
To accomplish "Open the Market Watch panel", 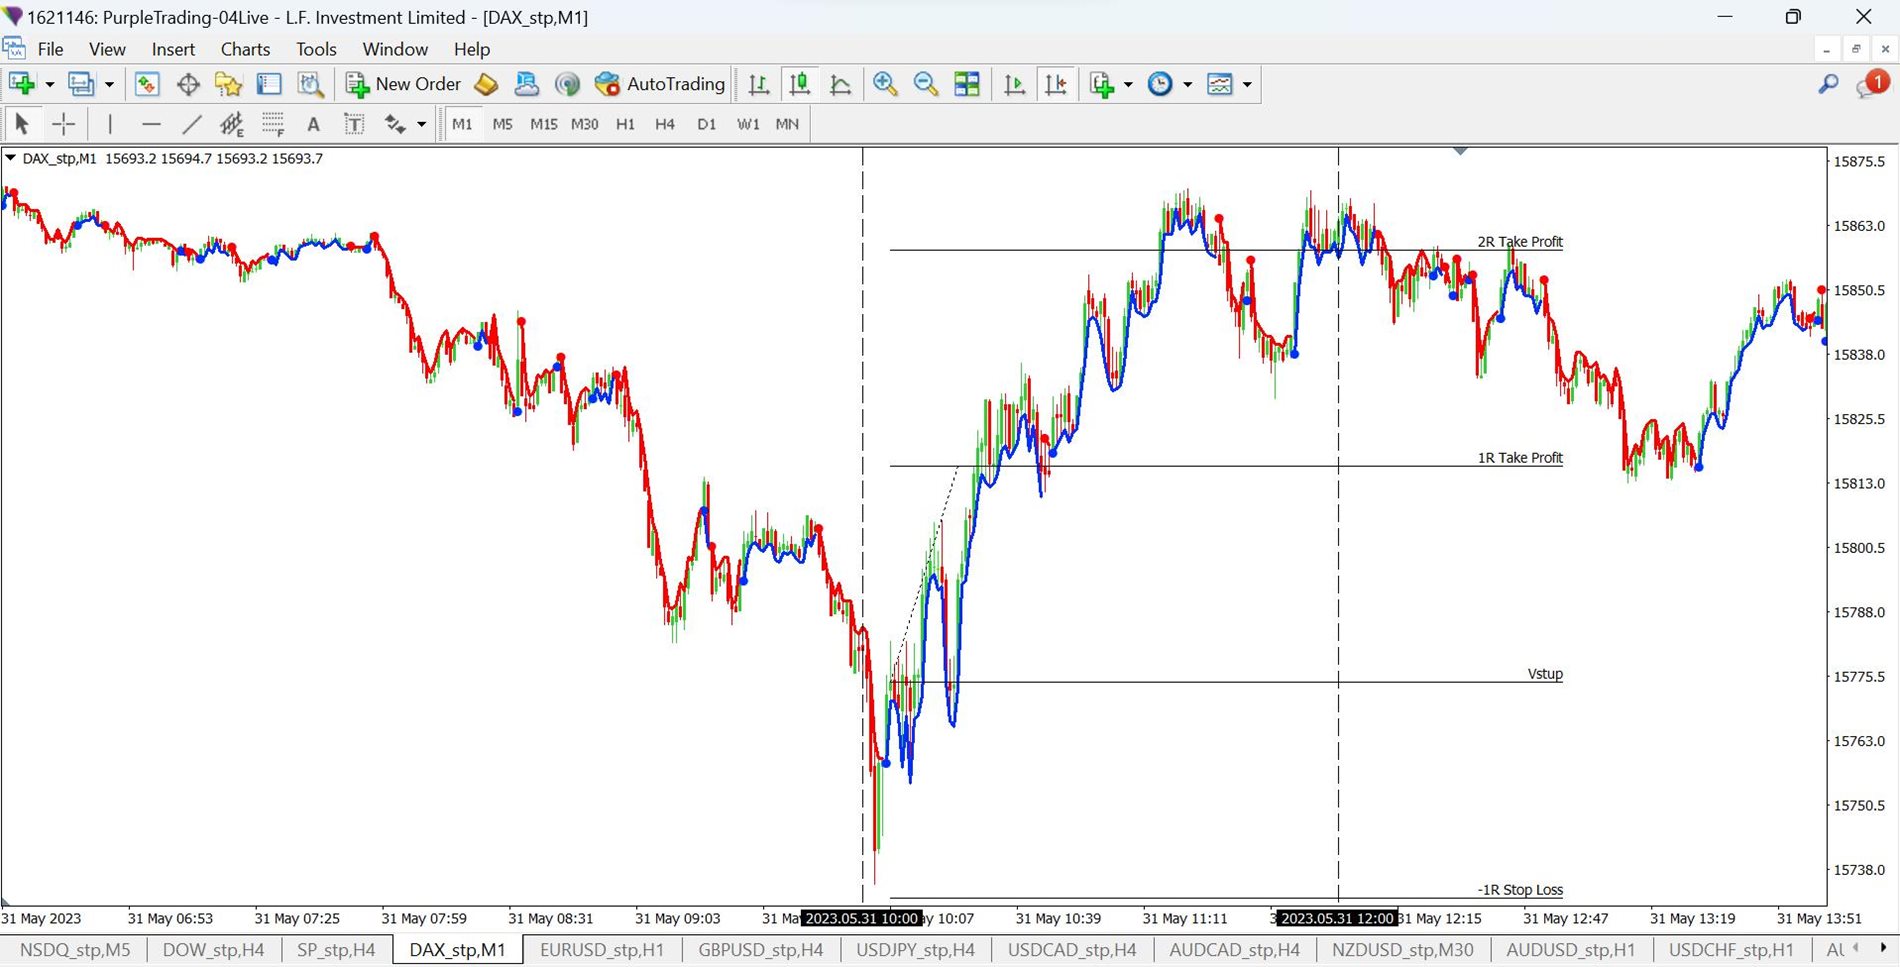I will [x=147, y=85].
